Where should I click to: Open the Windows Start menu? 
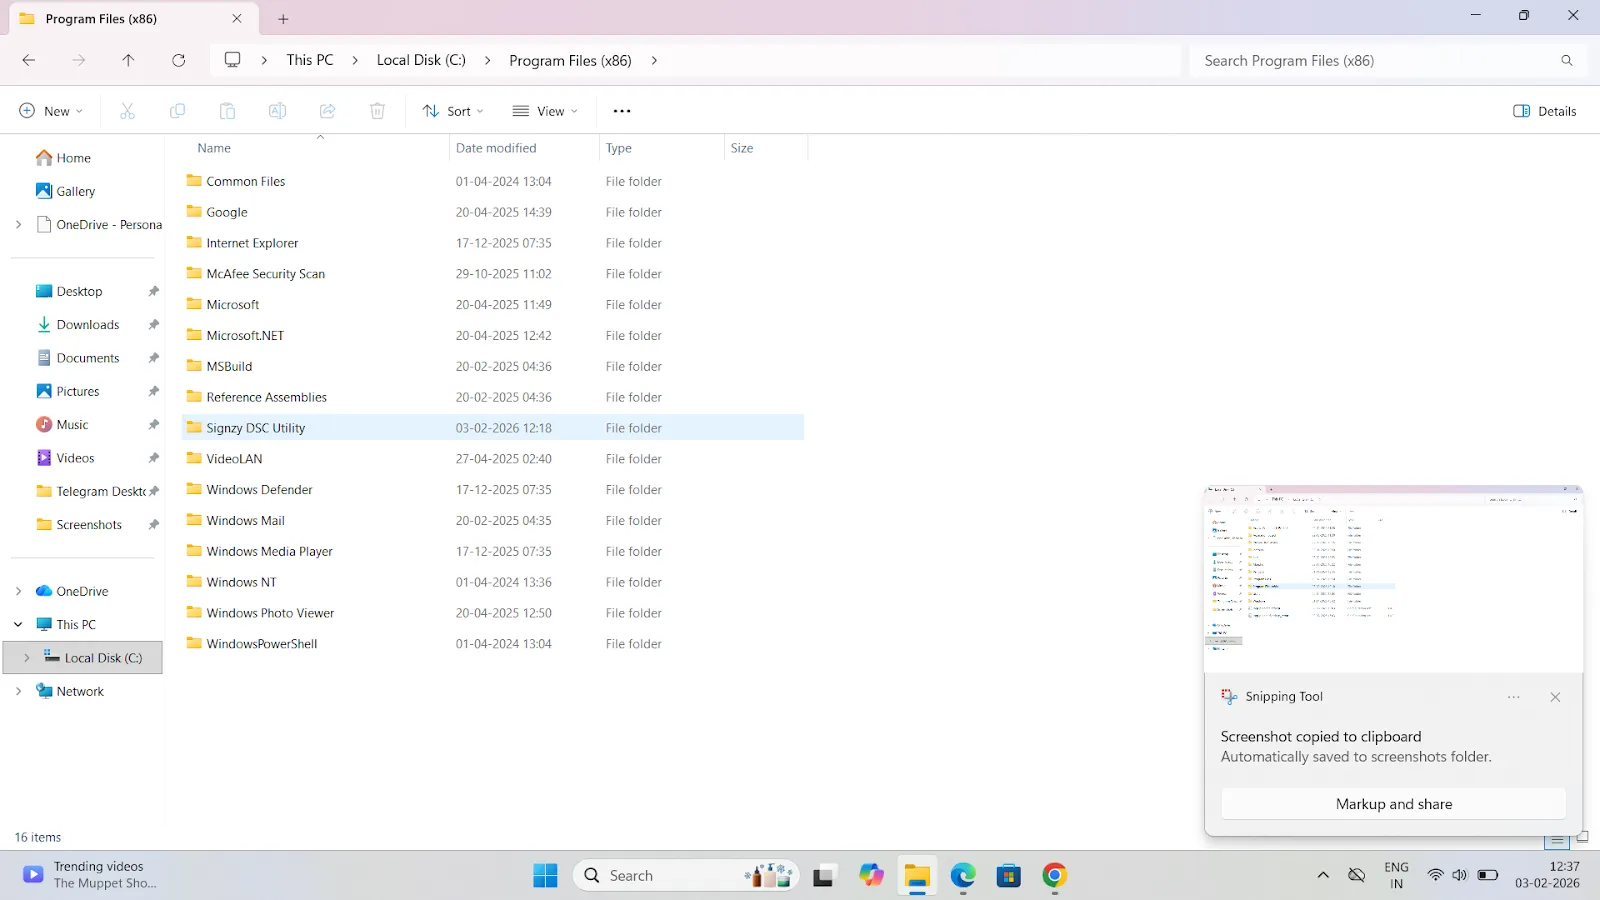coord(545,876)
